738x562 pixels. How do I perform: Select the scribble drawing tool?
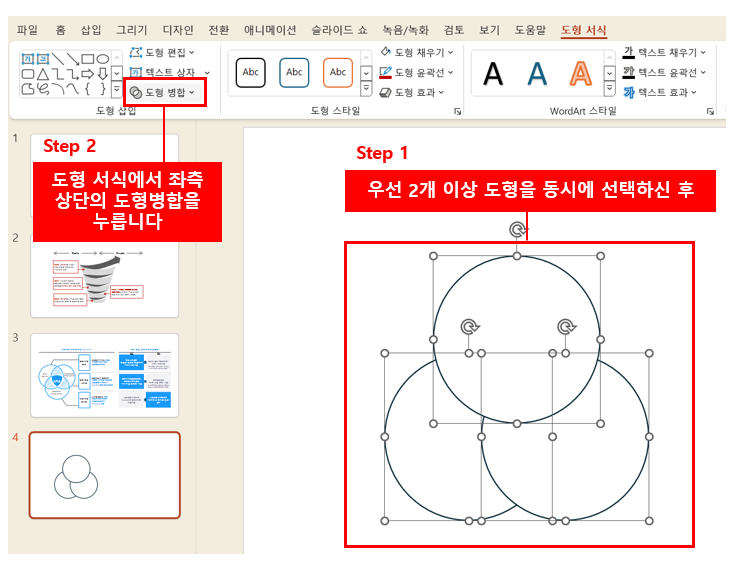point(43,88)
